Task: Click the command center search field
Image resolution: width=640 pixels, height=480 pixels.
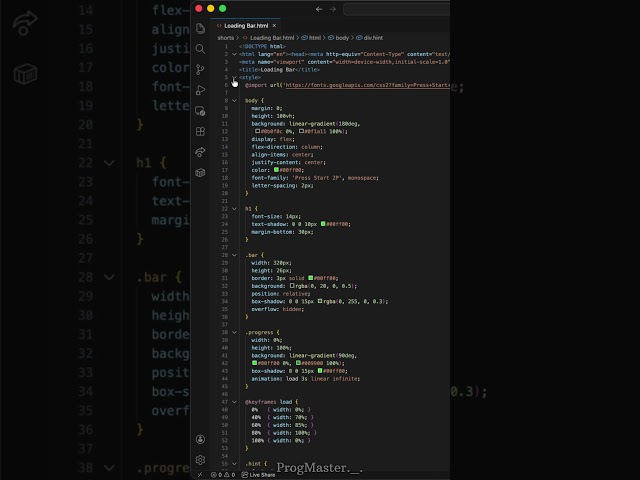Action: coord(397,9)
